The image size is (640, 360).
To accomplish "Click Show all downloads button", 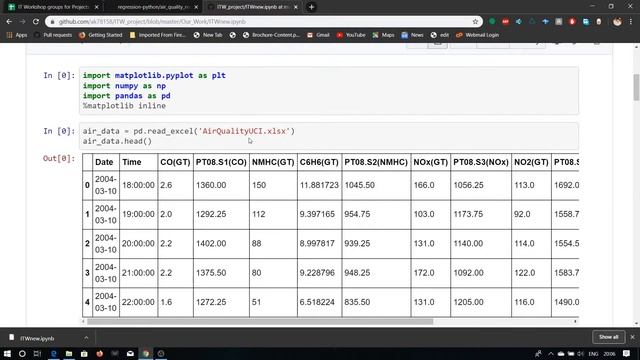I will 609,337.
